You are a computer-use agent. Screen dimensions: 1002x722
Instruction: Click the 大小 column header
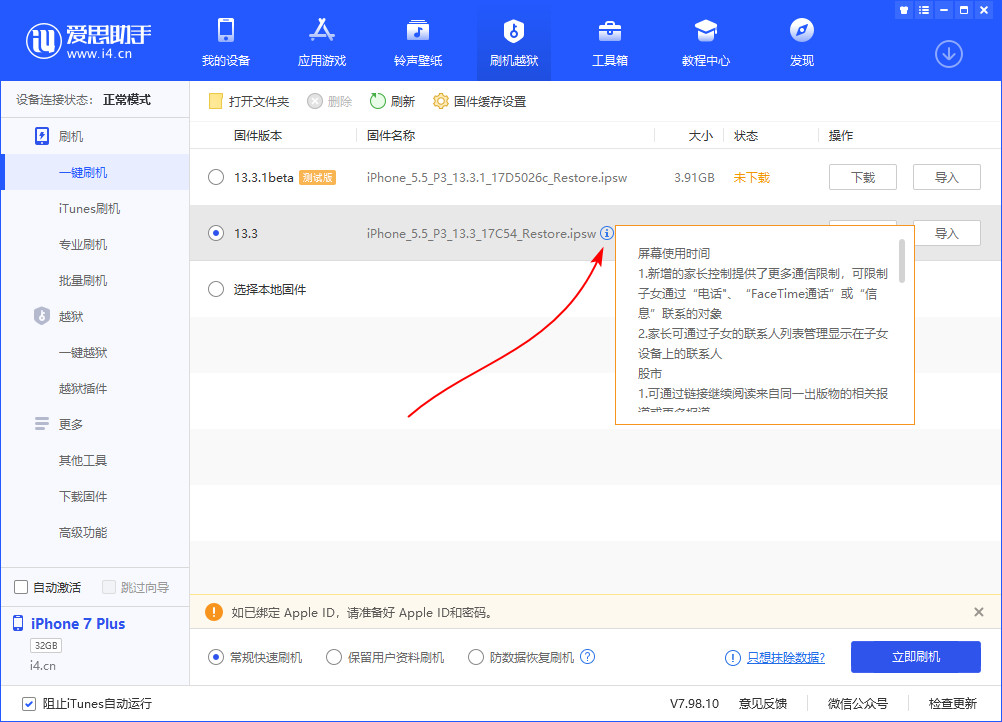point(700,135)
